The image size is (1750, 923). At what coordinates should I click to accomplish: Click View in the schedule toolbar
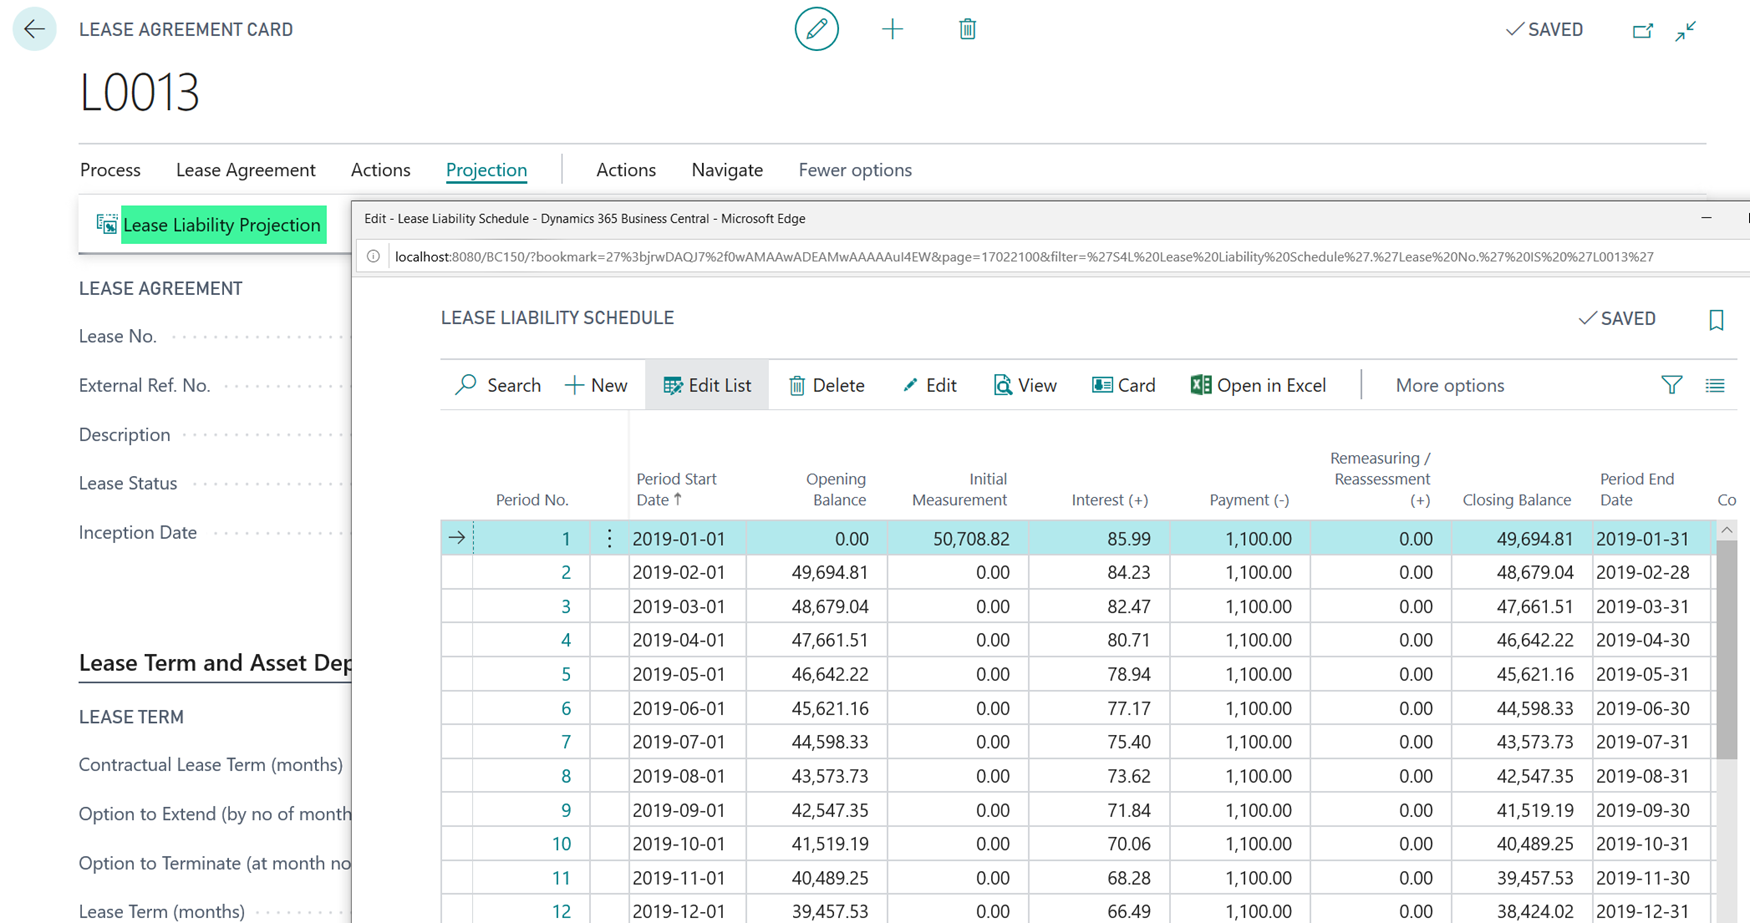pos(1025,385)
